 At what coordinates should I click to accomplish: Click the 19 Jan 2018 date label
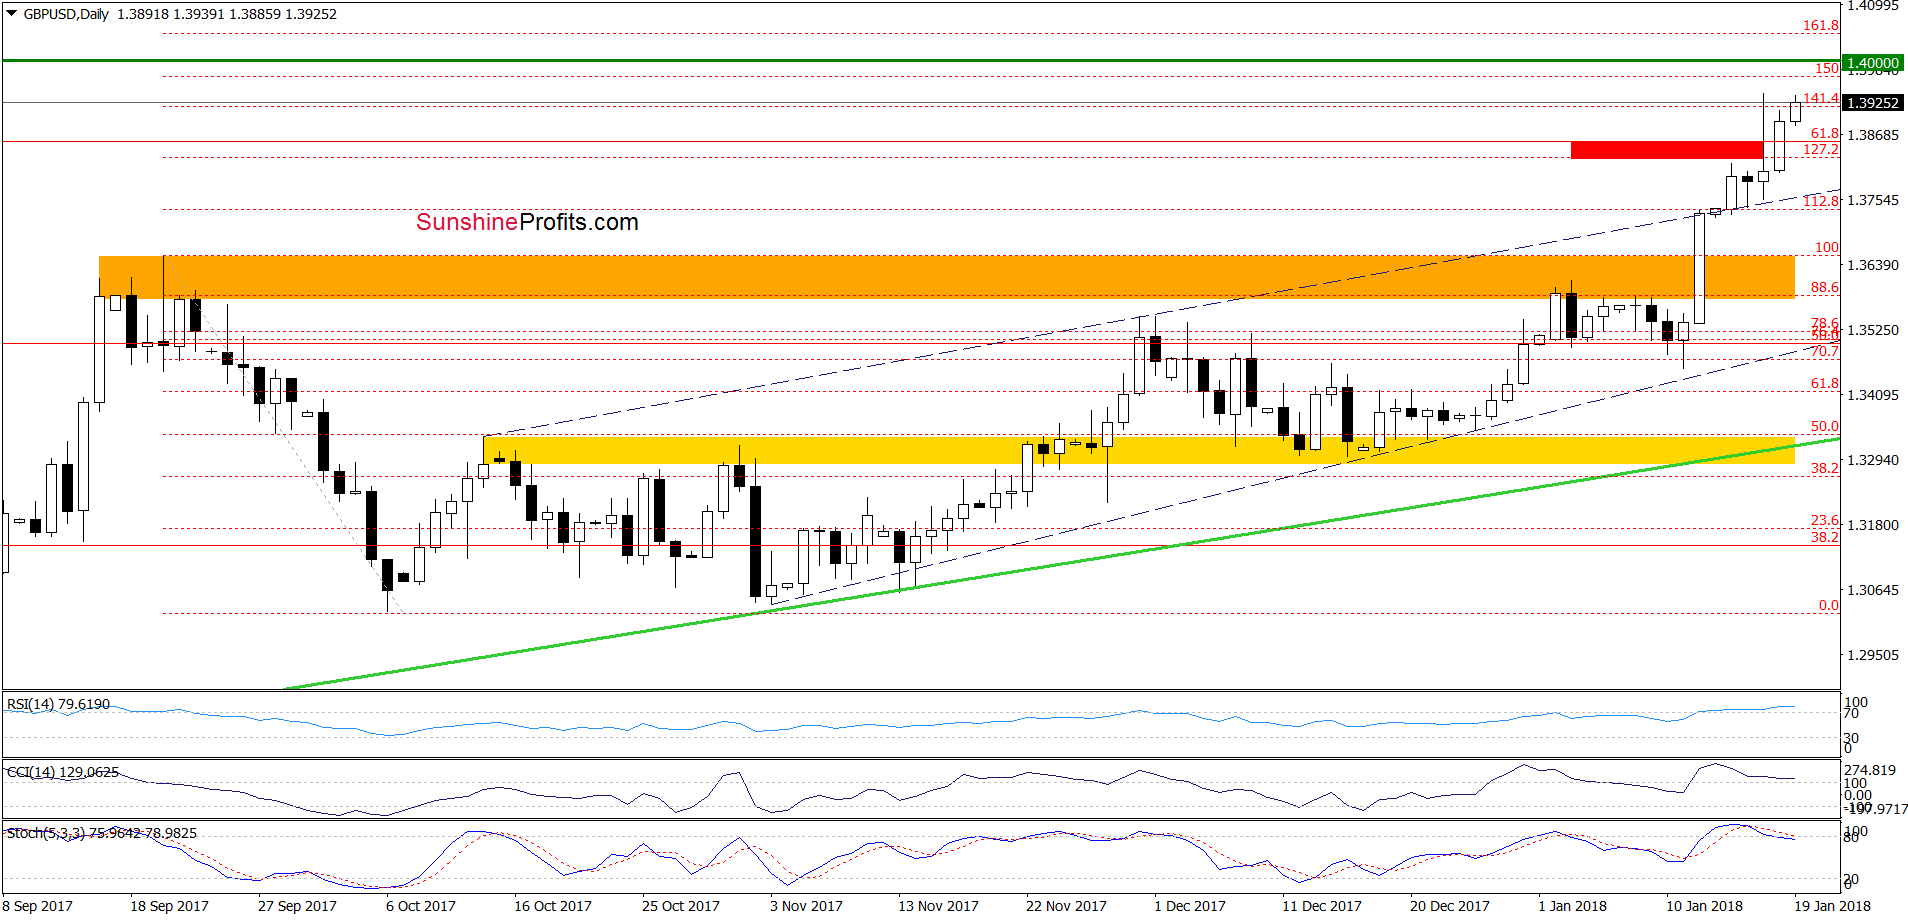[1832, 906]
